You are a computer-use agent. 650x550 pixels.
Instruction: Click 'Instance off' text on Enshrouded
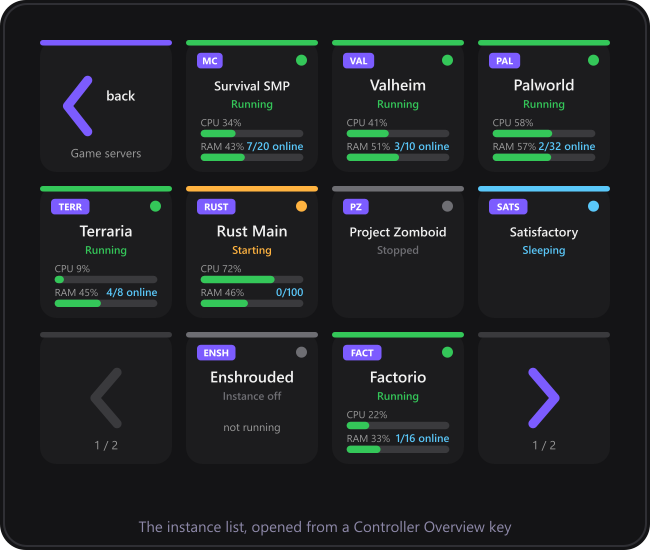click(252, 396)
